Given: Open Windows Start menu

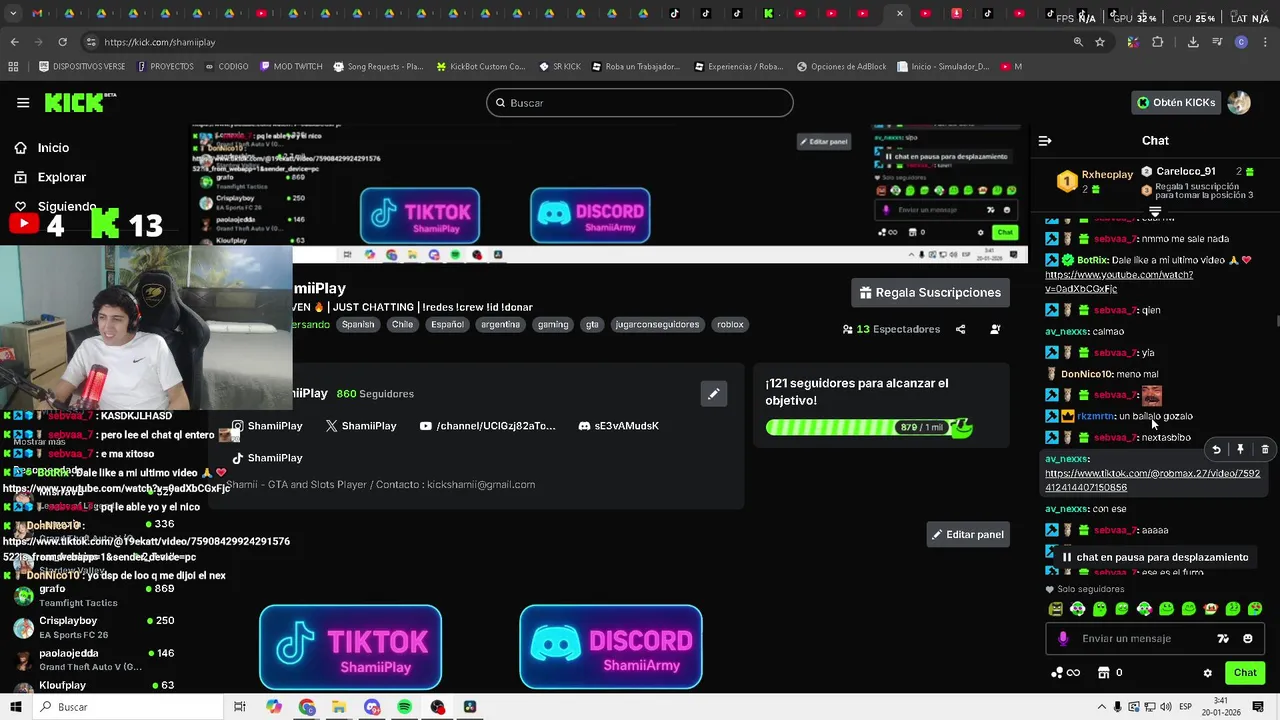Looking at the screenshot, I should [15, 707].
